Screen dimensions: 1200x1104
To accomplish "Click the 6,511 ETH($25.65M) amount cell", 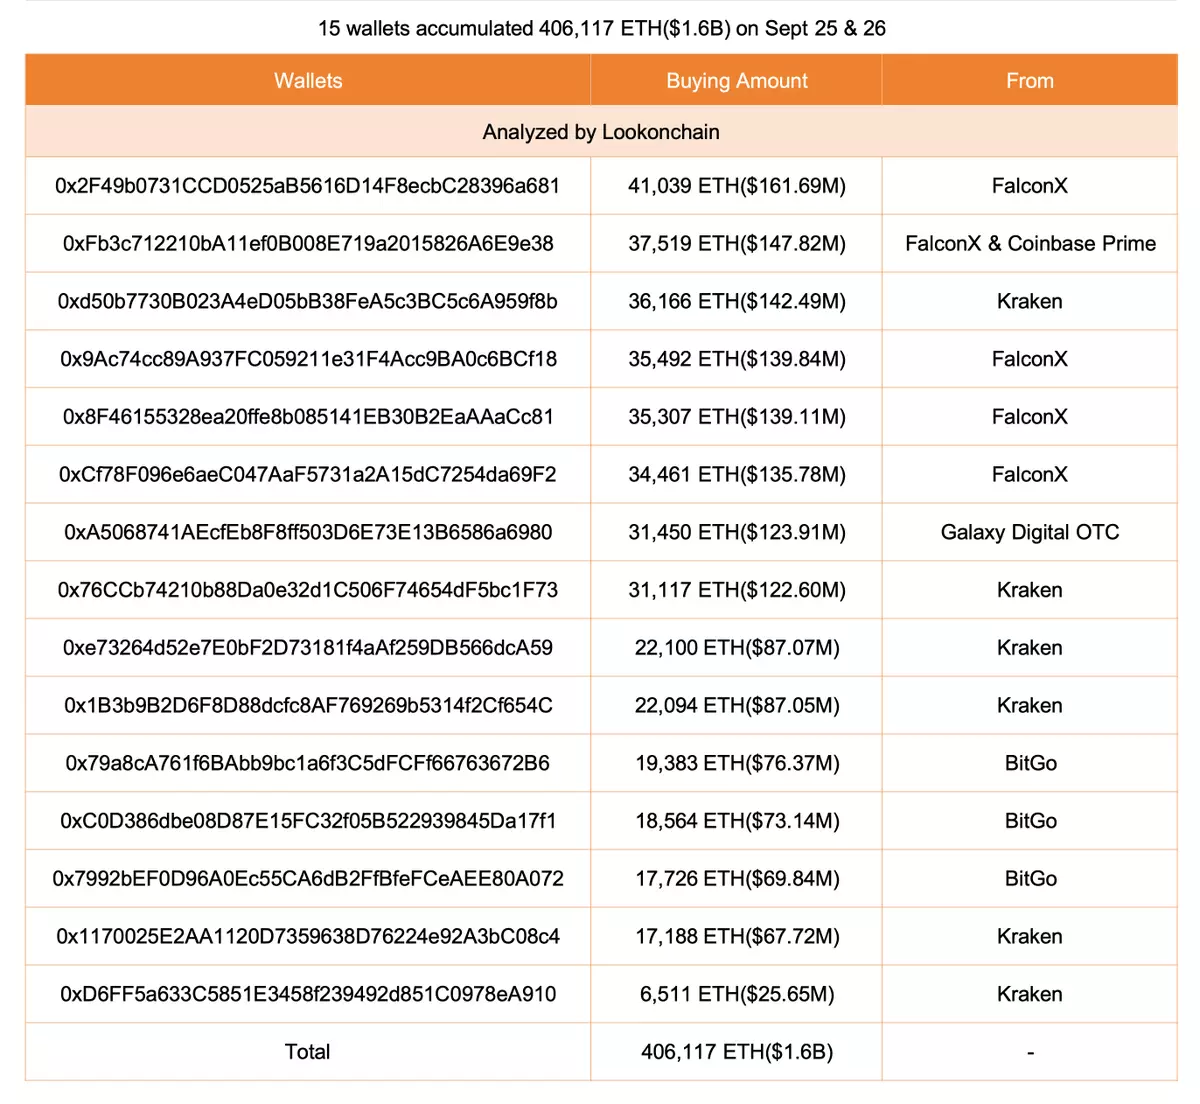I will (736, 994).
